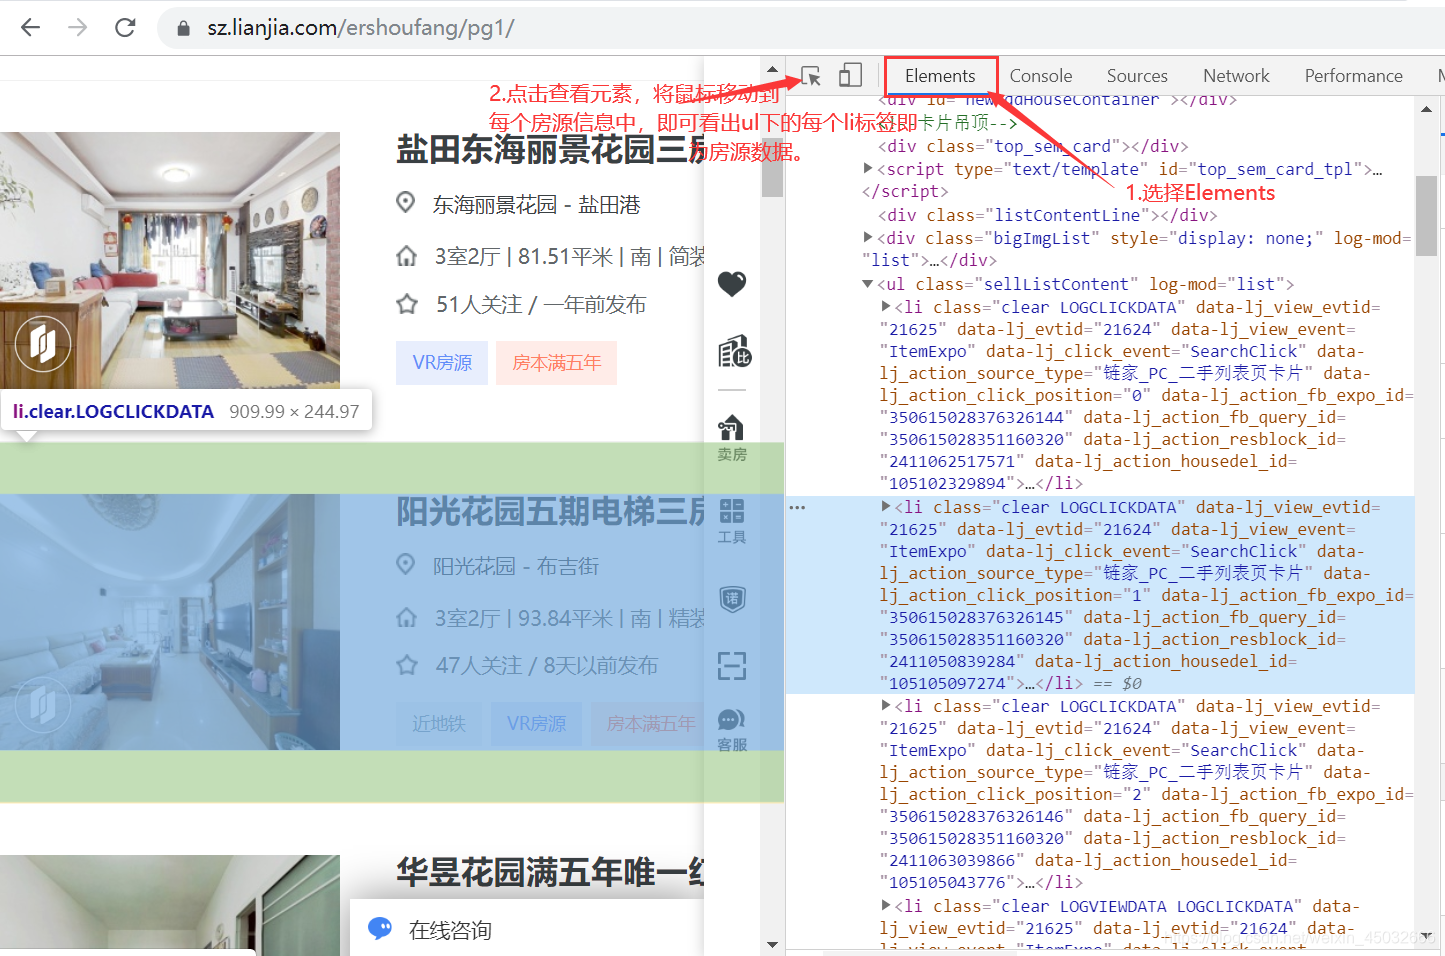The image size is (1445, 956).
Task: Click the VR房源 tag on second listing
Action: pos(536,723)
